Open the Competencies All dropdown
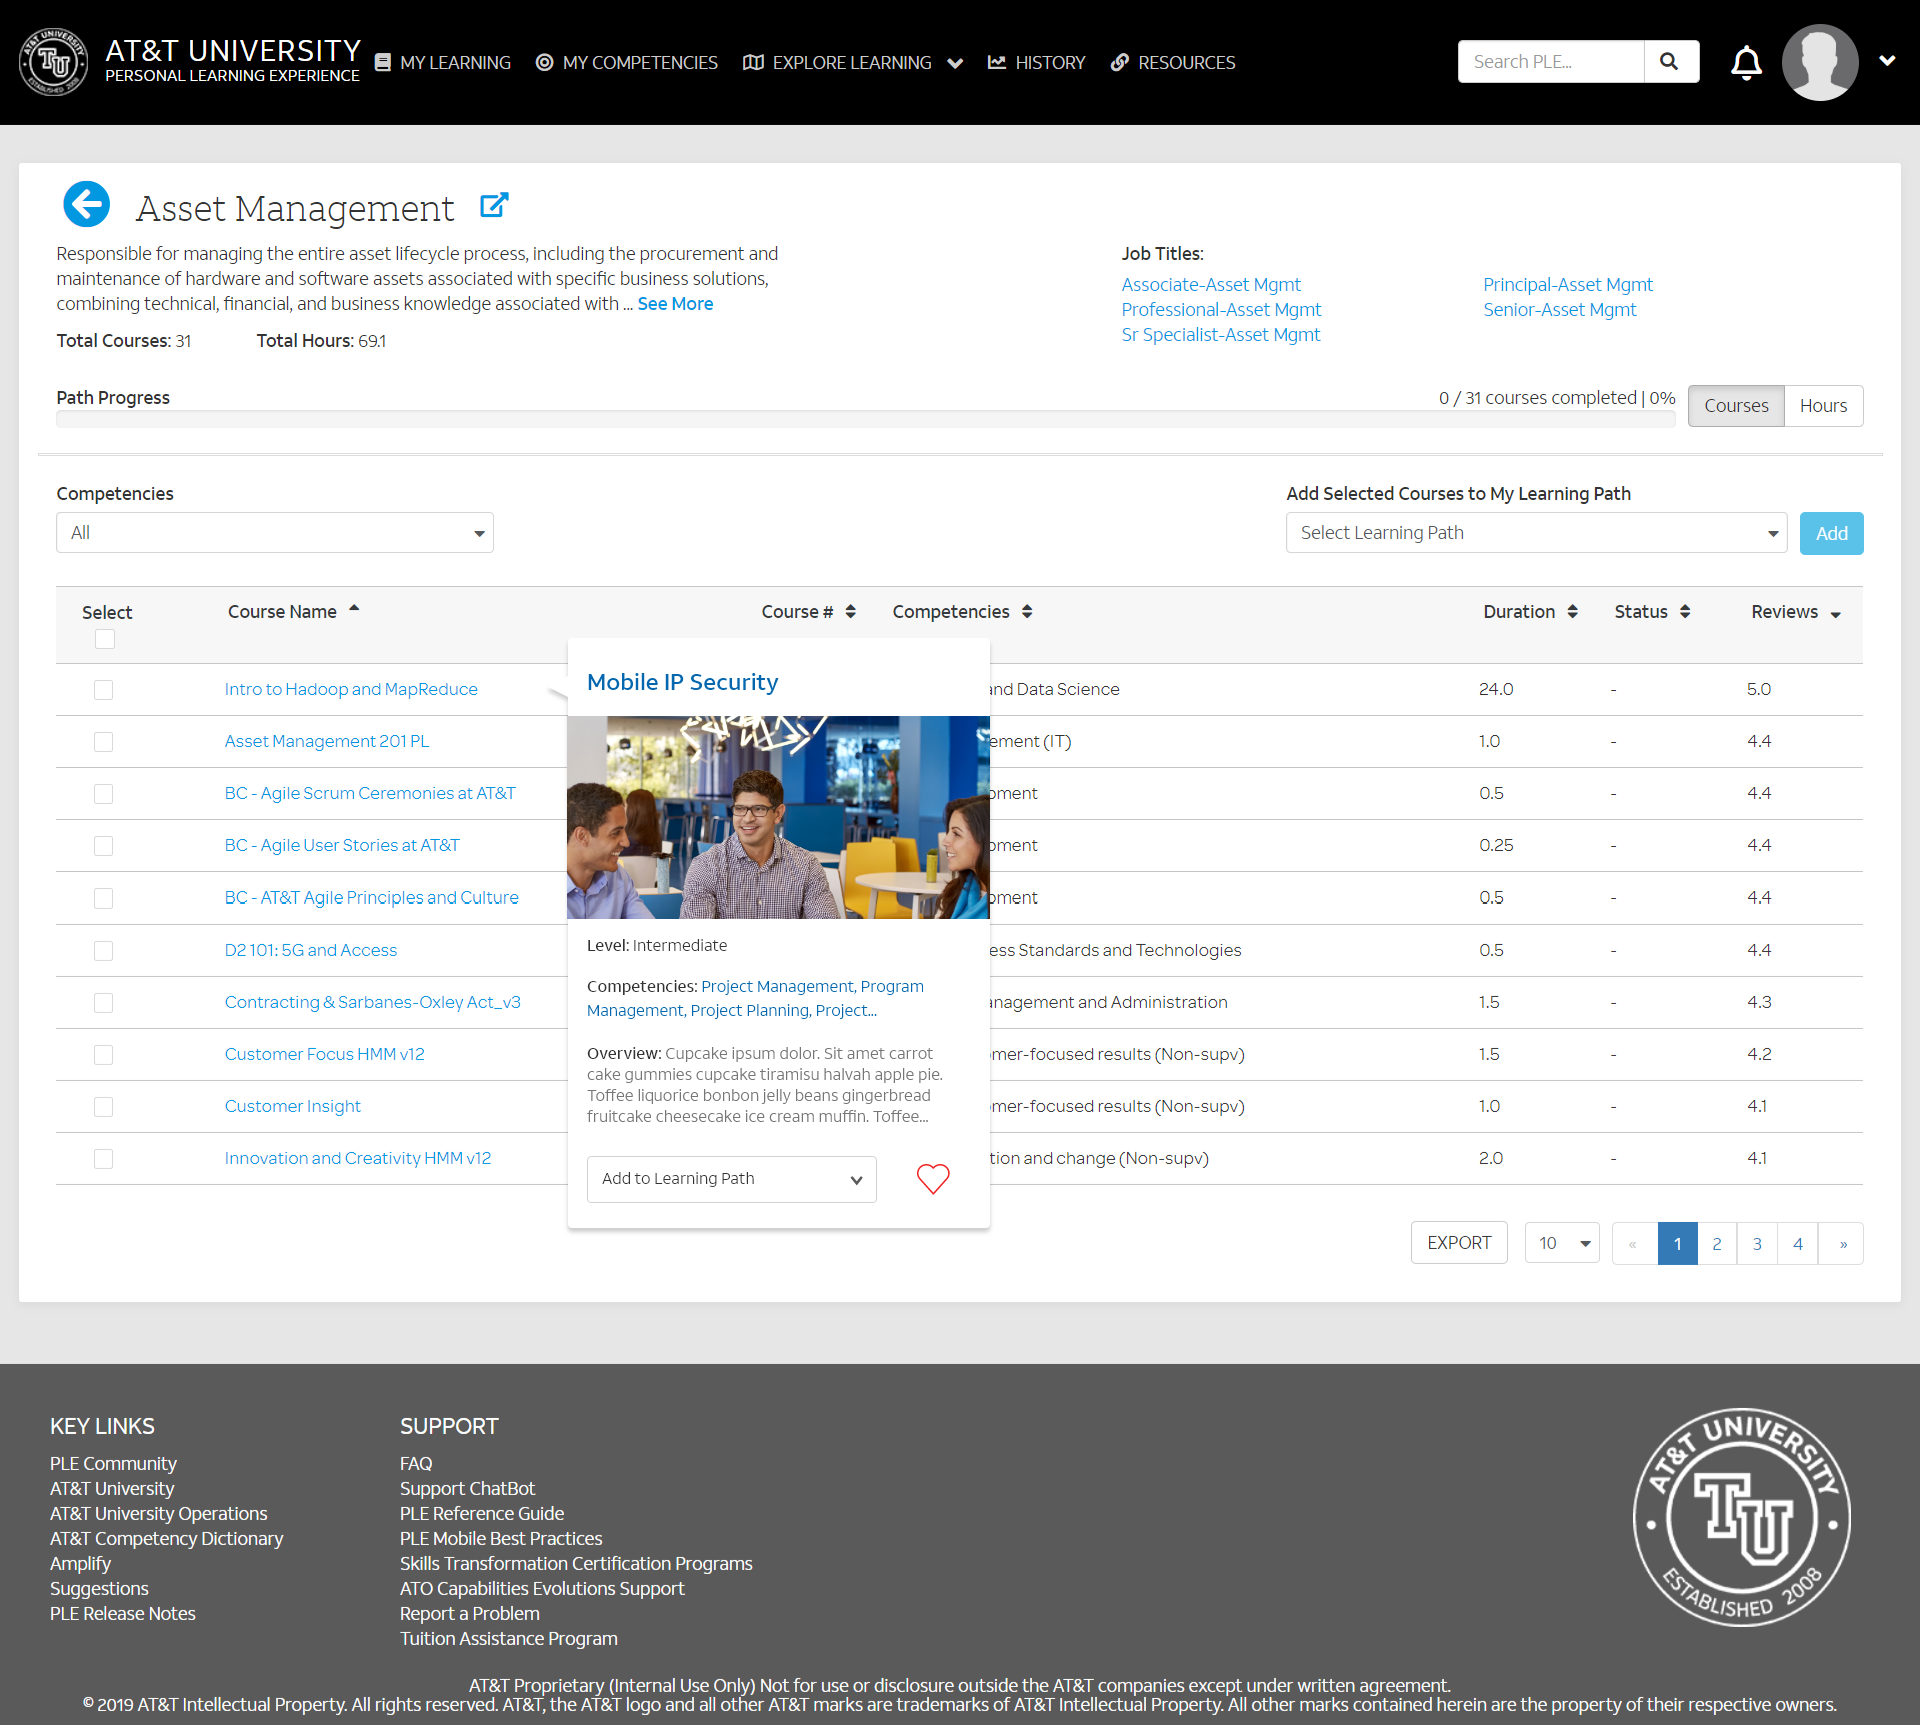 tap(275, 533)
